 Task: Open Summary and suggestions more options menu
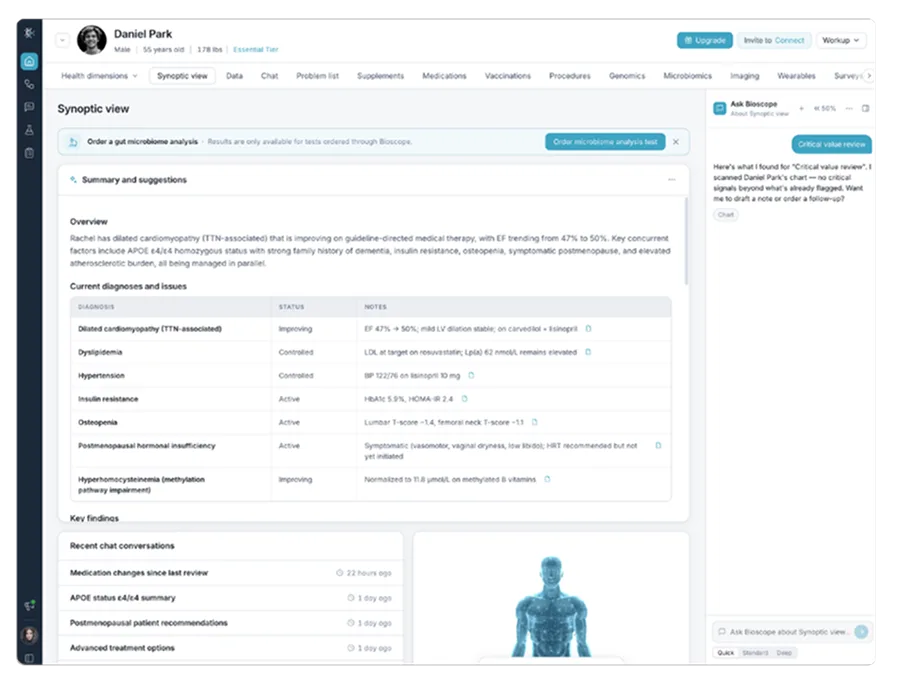(x=672, y=180)
